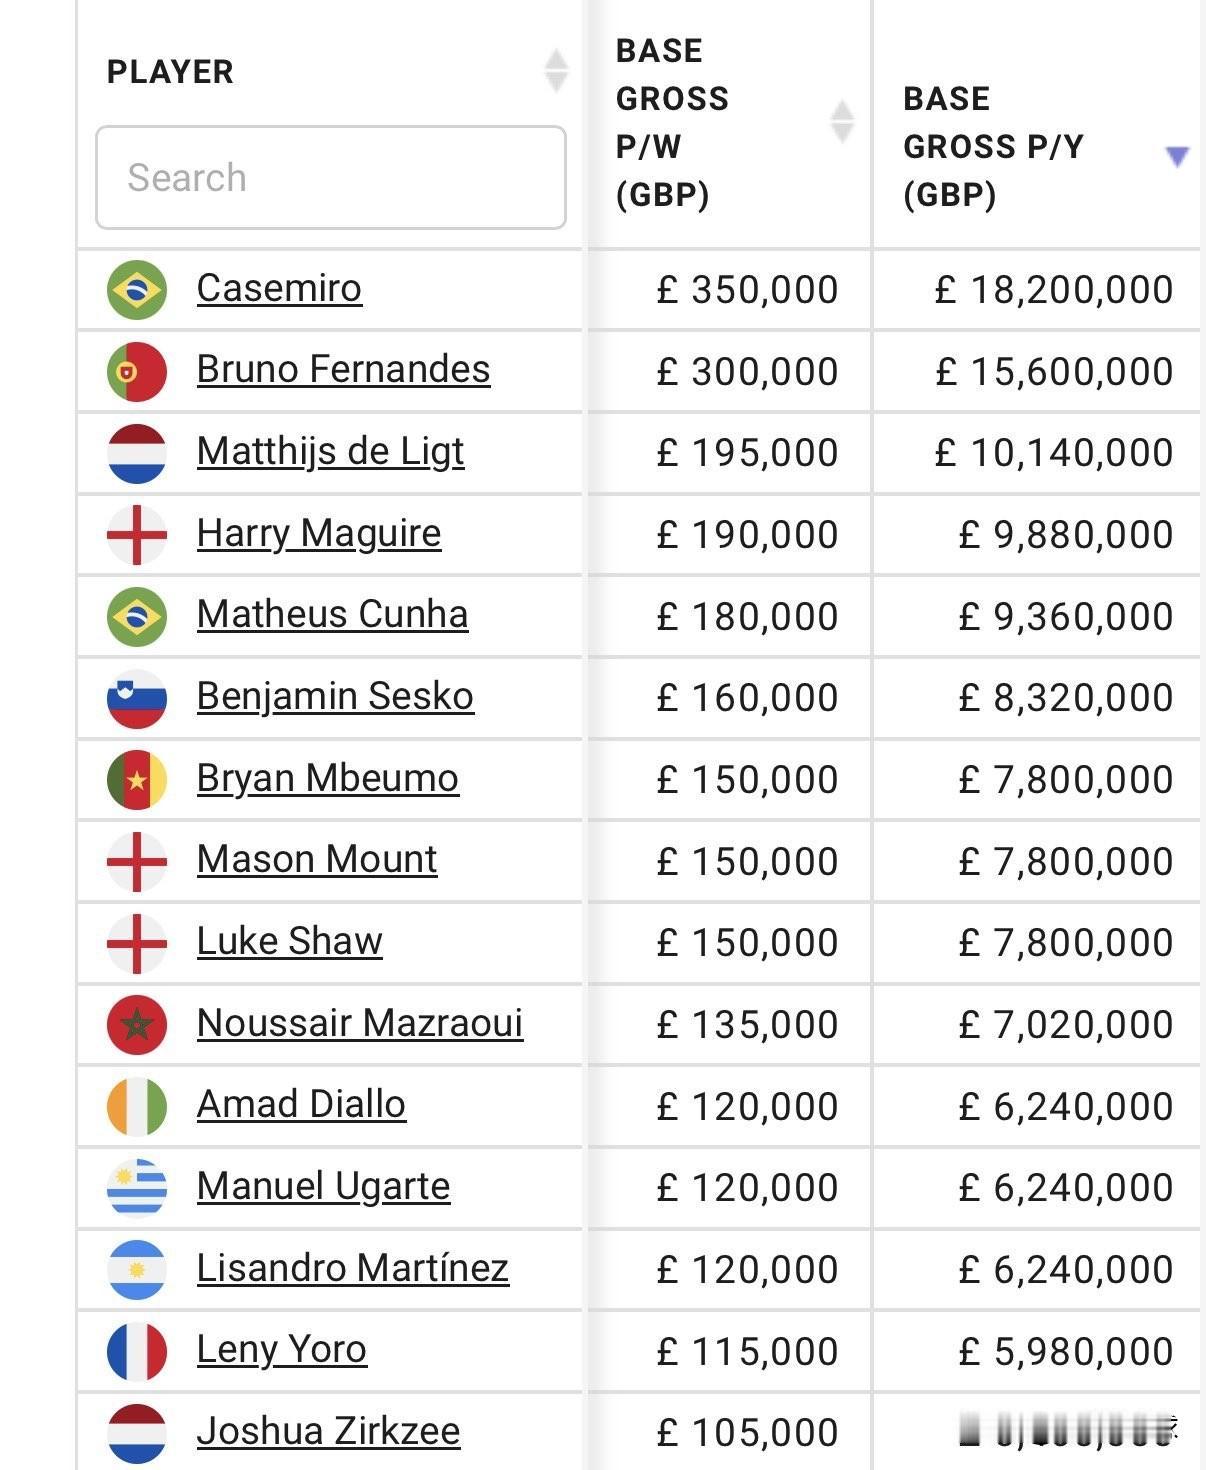Click the Base Gross P/Y header label
The image size is (1206, 1470).
coord(992,146)
